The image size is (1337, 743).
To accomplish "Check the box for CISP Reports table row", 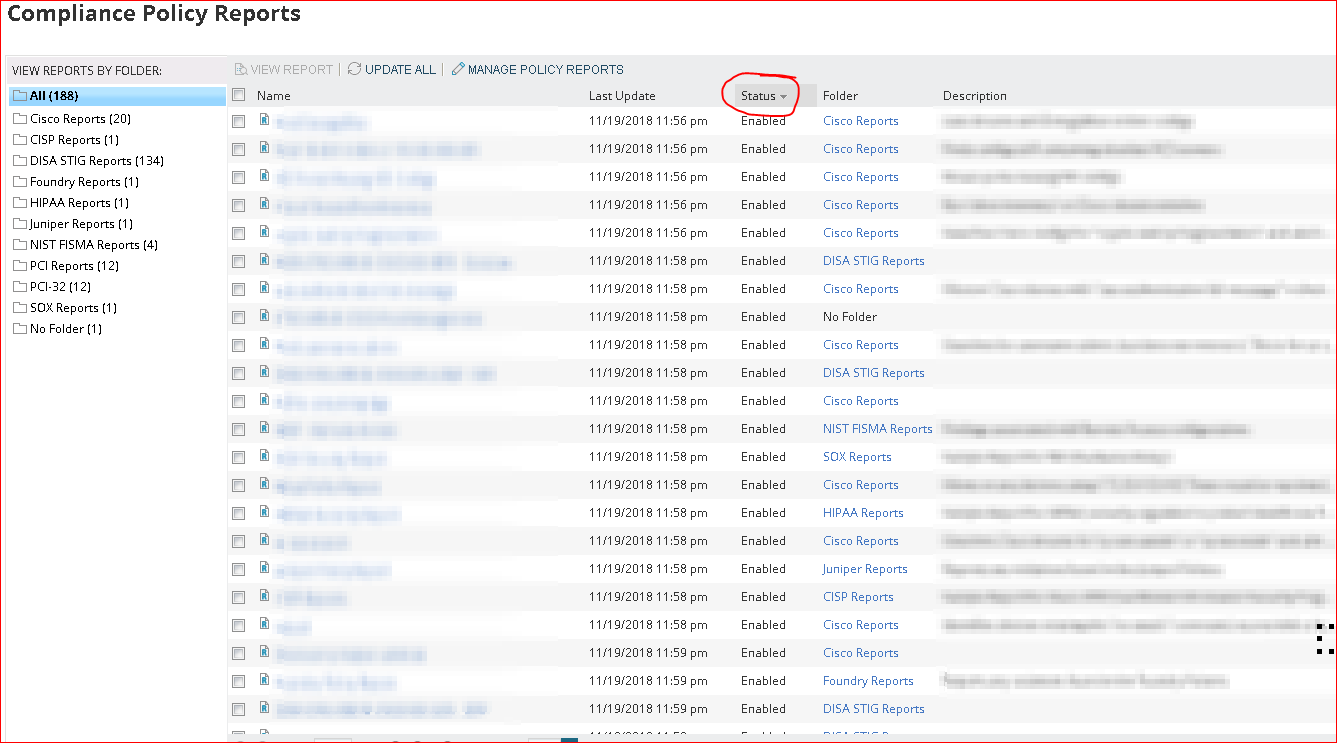I will click(238, 597).
